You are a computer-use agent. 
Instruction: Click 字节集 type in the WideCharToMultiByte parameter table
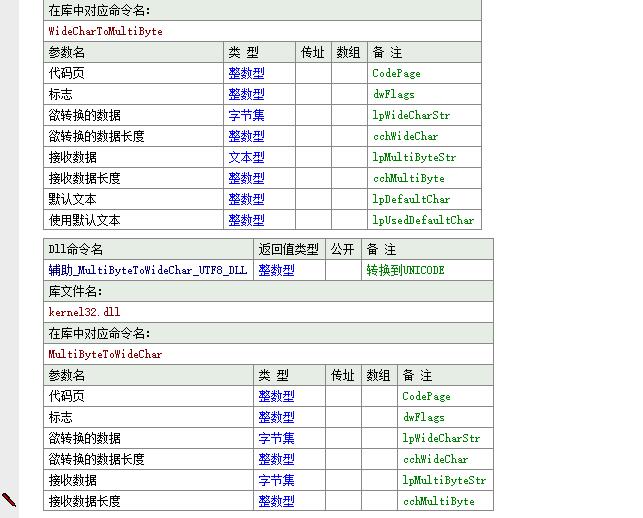246,115
